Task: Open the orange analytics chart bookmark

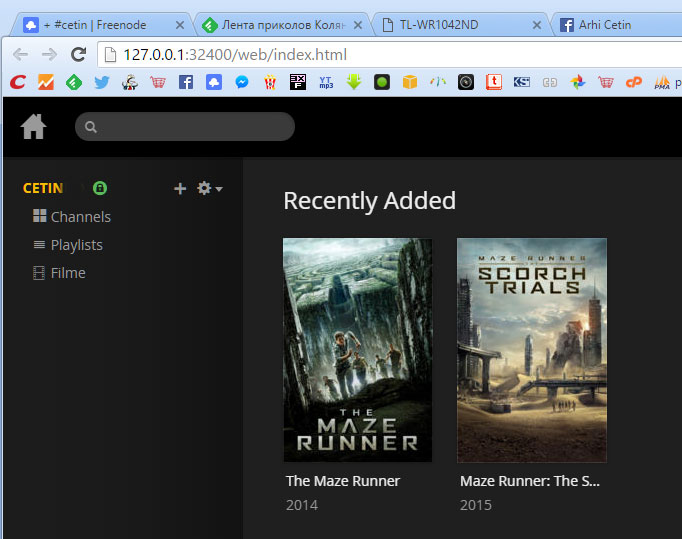Action: coord(46,82)
